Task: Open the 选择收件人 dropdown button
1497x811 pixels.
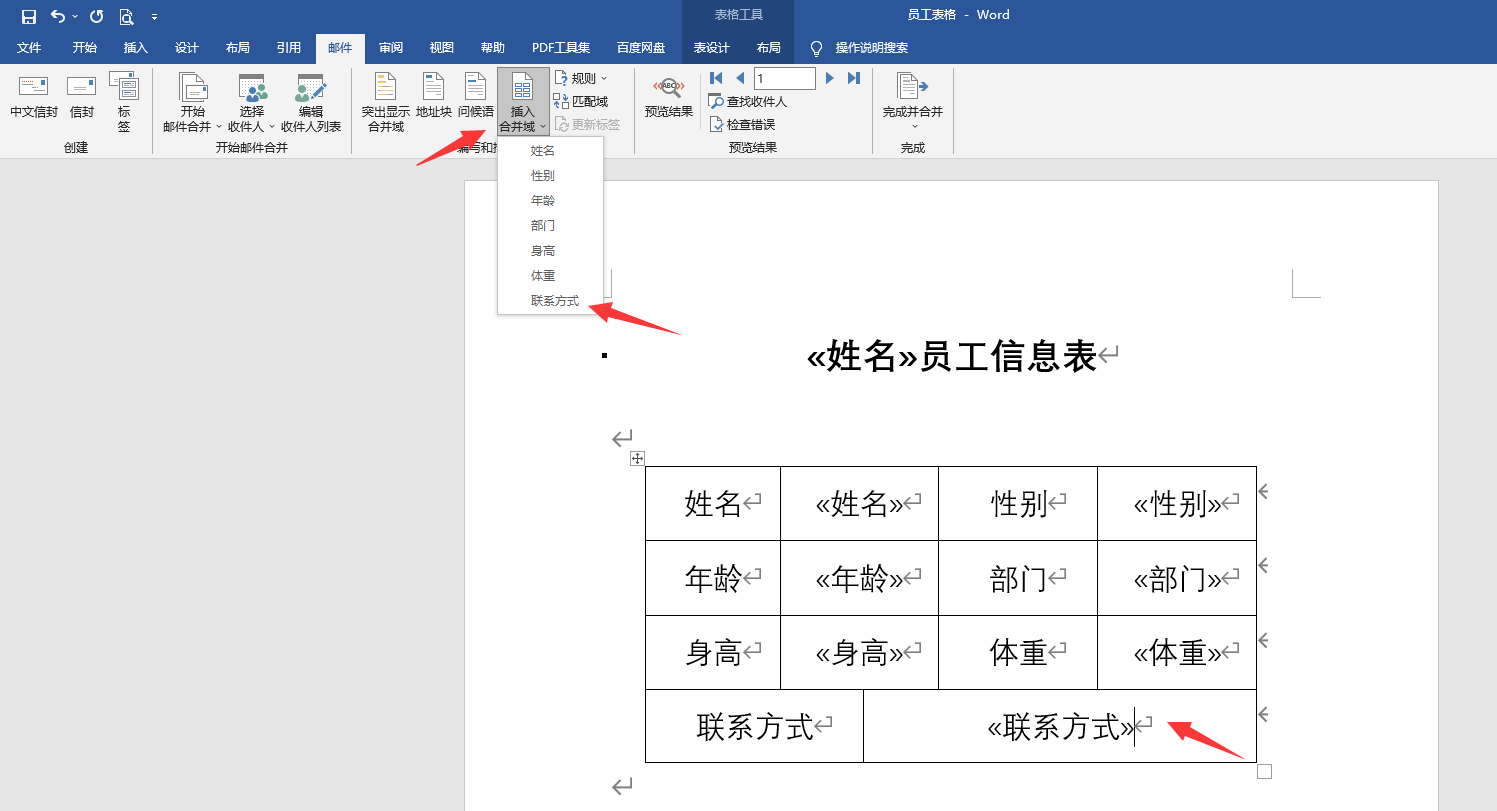Action: coord(251,103)
